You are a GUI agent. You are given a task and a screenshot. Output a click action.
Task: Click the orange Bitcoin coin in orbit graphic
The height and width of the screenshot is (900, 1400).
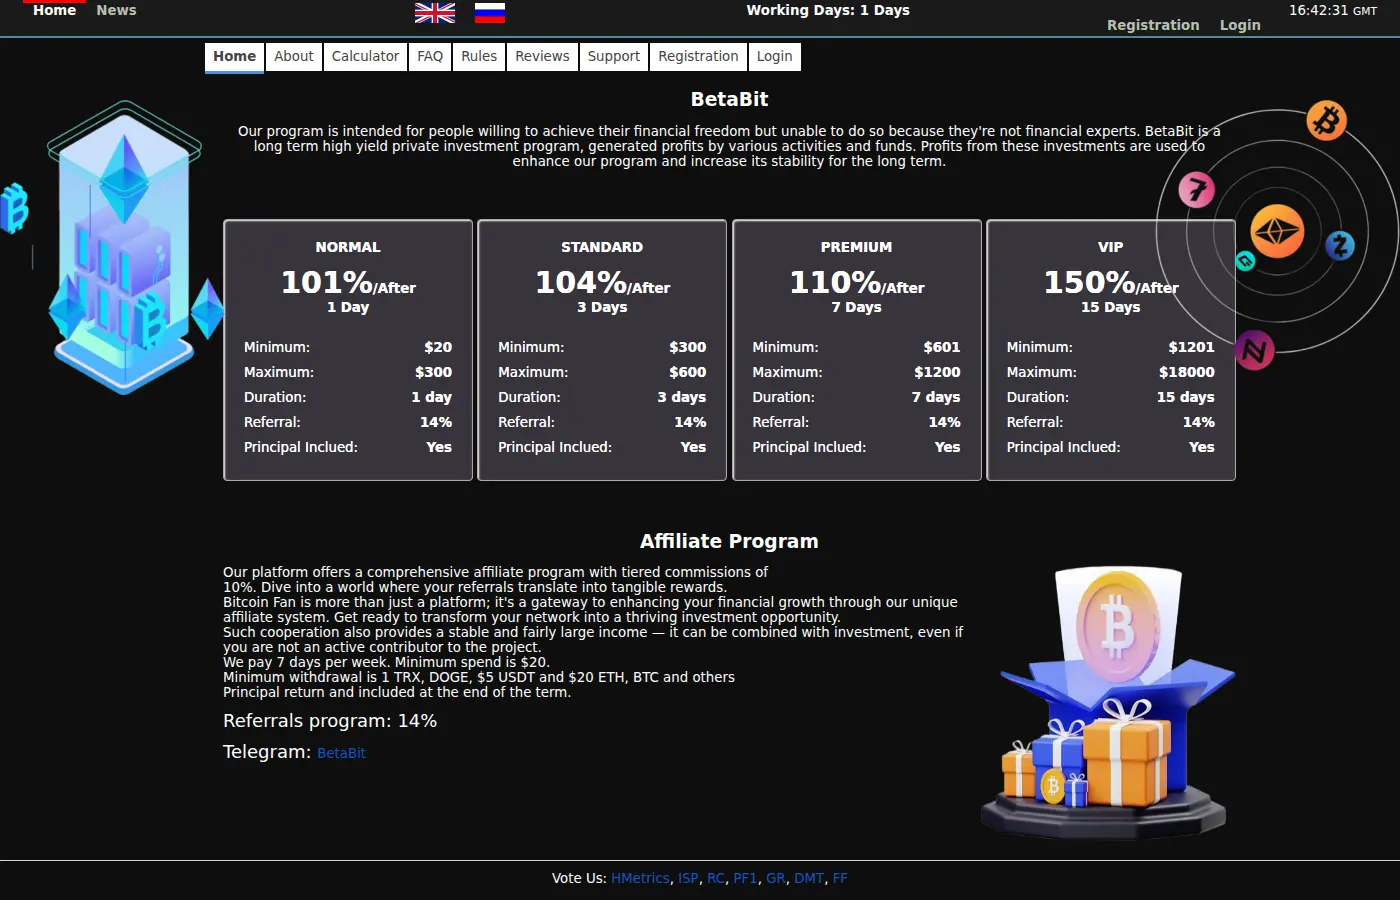pos(1327,121)
